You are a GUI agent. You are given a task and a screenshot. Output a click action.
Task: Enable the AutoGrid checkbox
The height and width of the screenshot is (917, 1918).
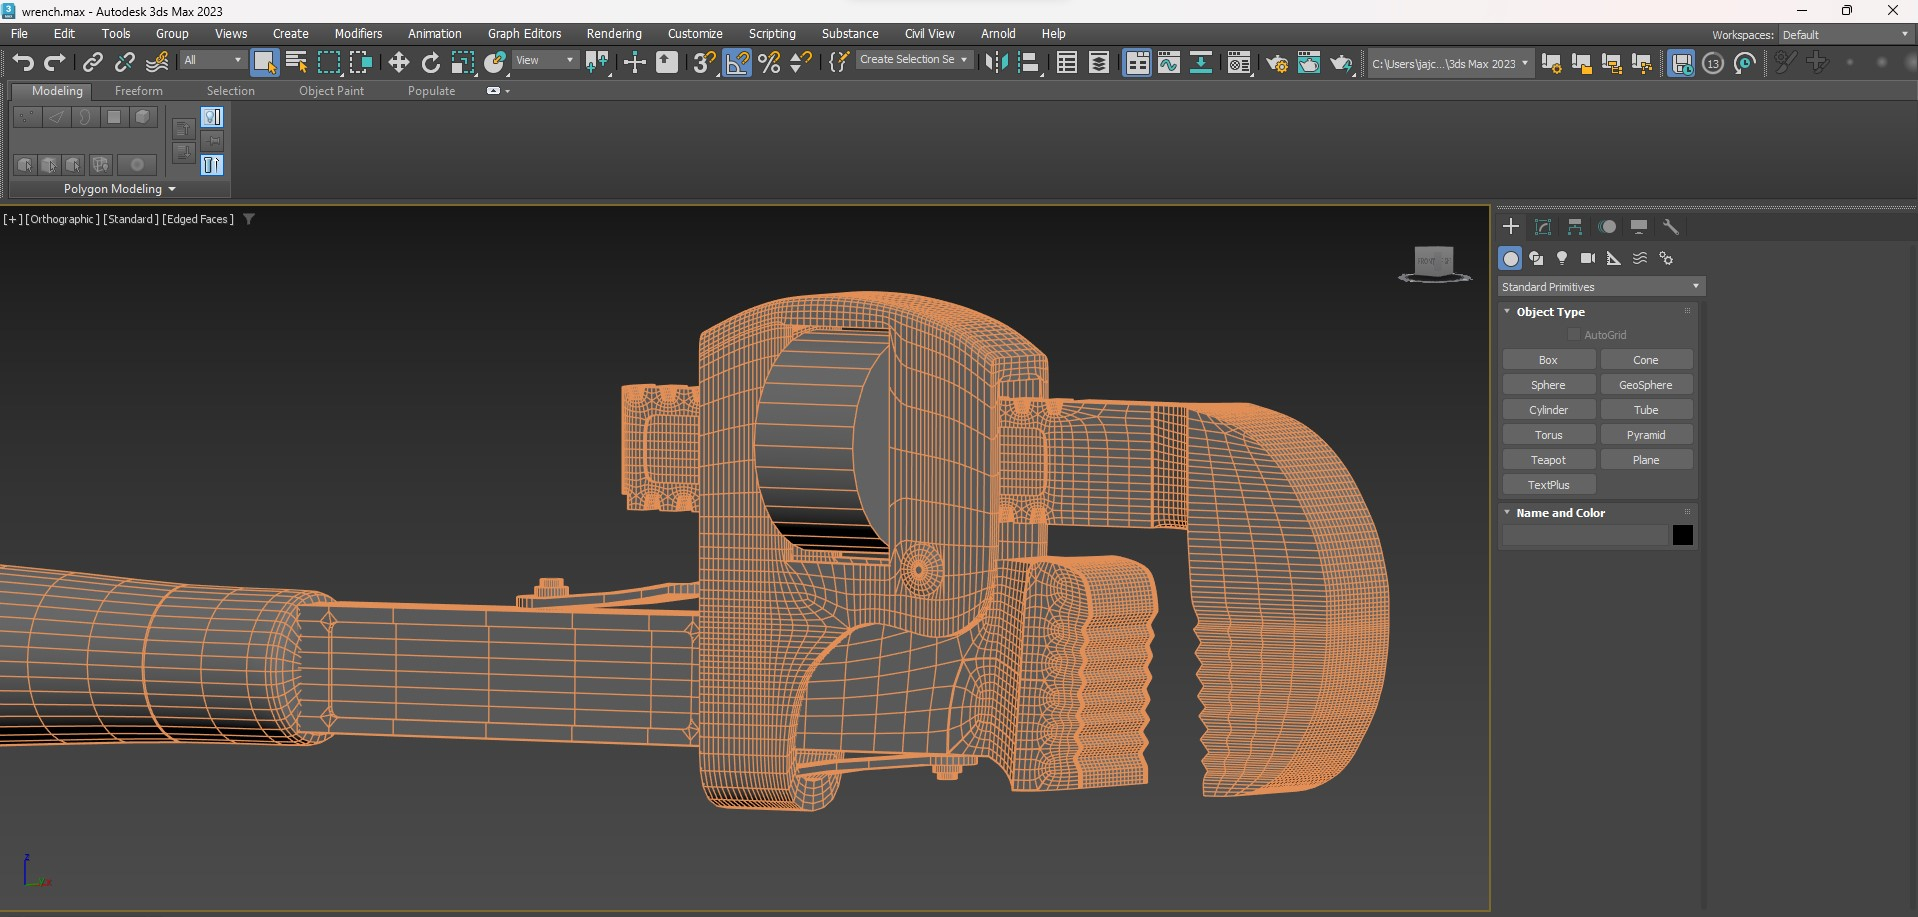click(1574, 335)
